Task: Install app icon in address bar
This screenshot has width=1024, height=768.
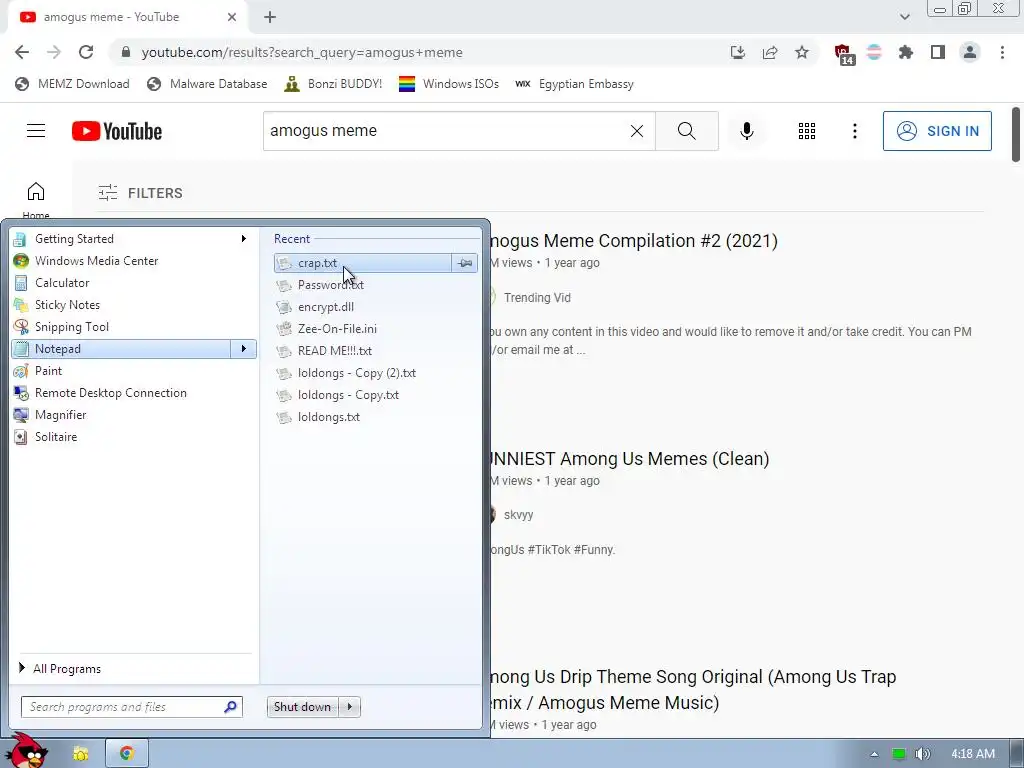Action: click(738, 52)
